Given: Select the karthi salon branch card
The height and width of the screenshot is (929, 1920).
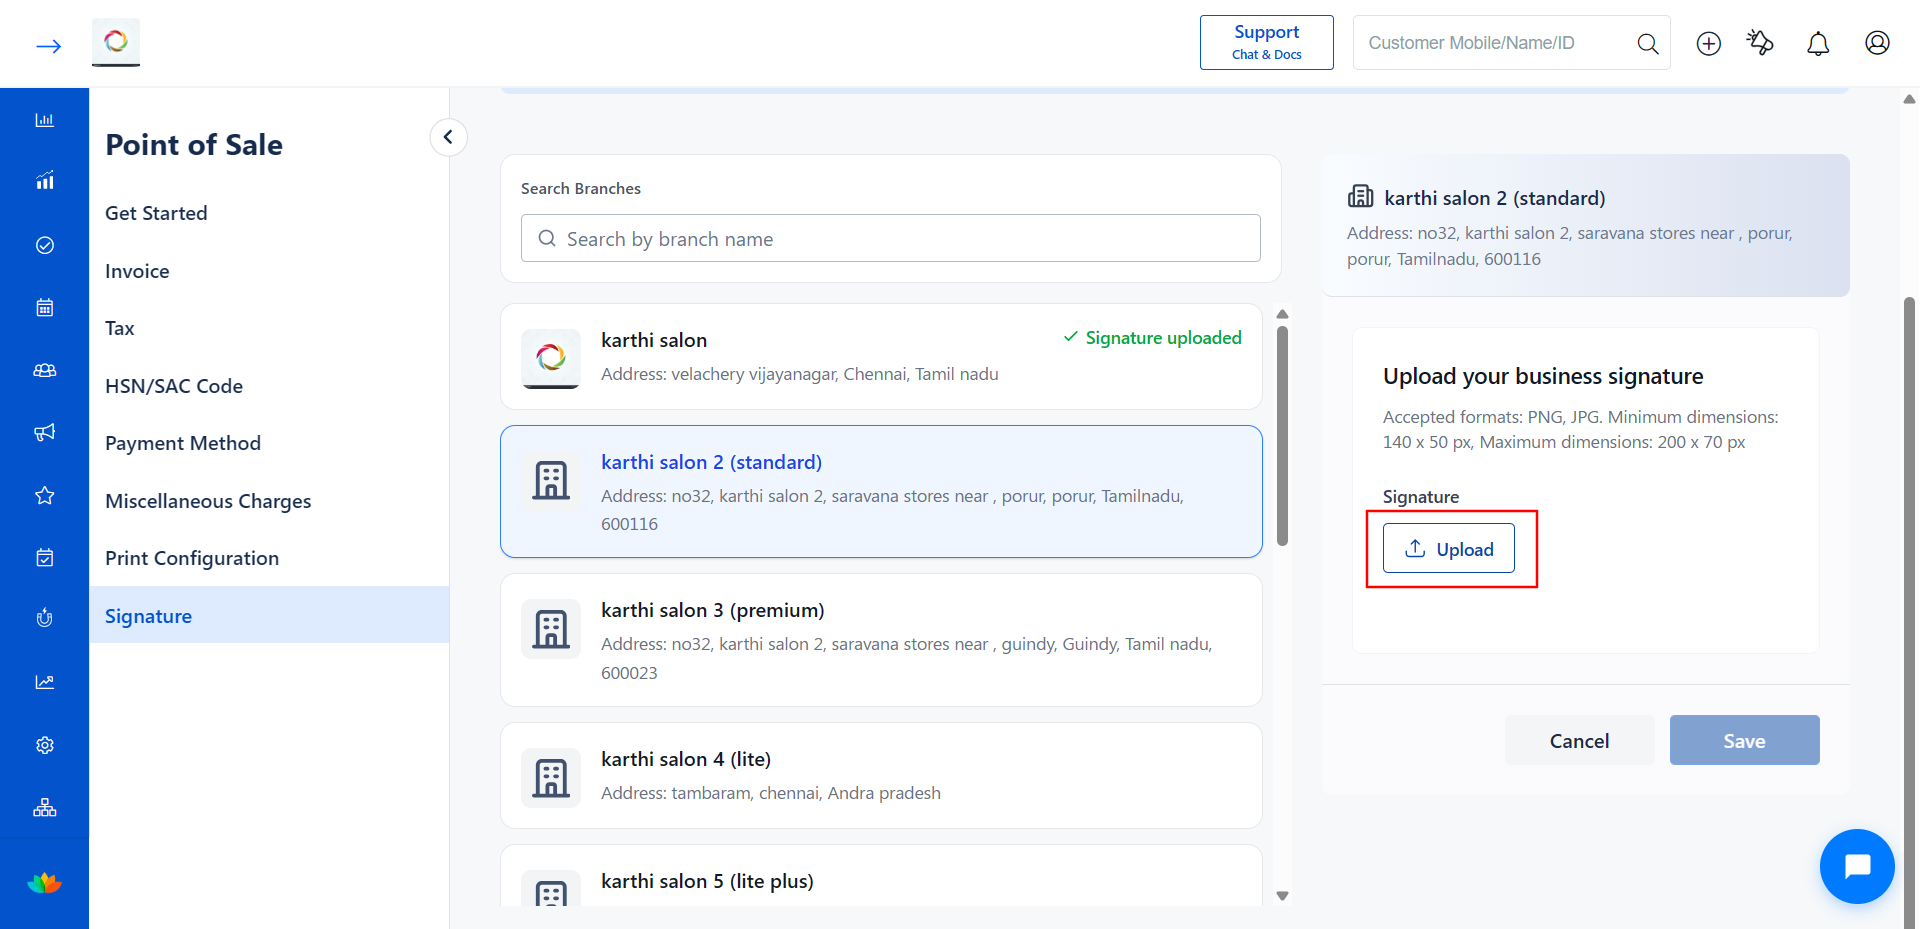Looking at the screenshot, I should pyautogui.click(x=881, y=356).
